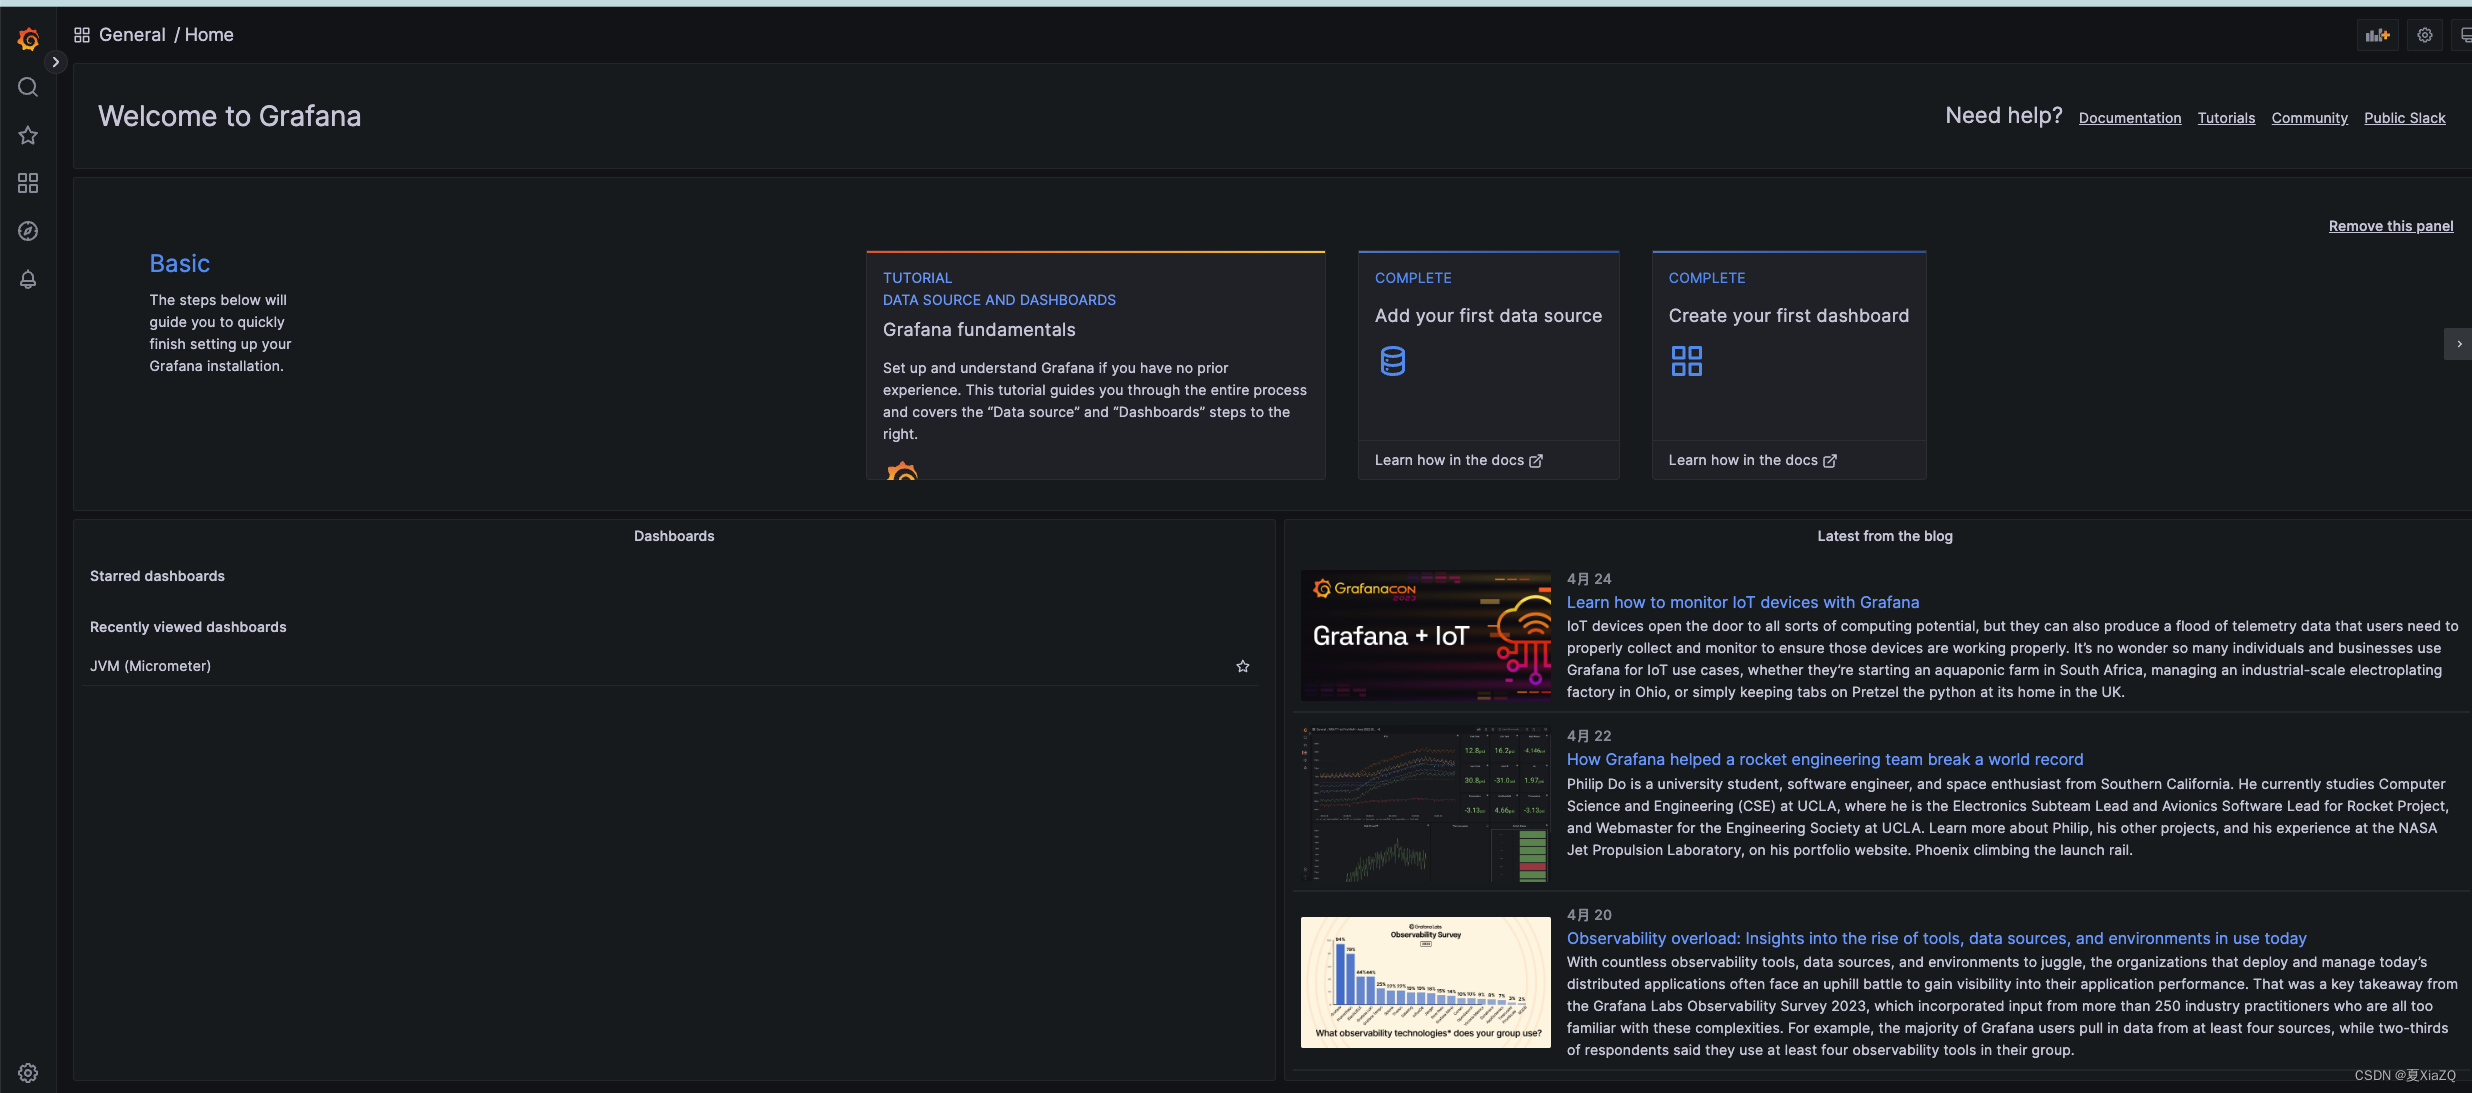Image resolution: width=2472 pixels, height=1093 pixels.
Task: Star the JVM (Micrometer) dashboard
Action: pos(1242,666)
